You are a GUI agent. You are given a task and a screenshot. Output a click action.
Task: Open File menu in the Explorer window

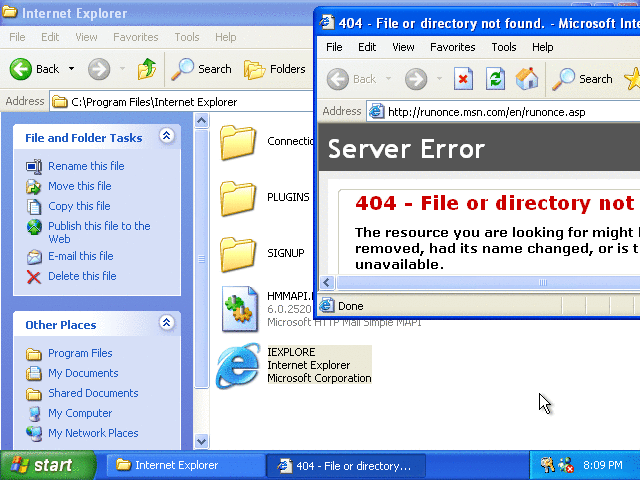pyautogui.click(x=17, y=37)
